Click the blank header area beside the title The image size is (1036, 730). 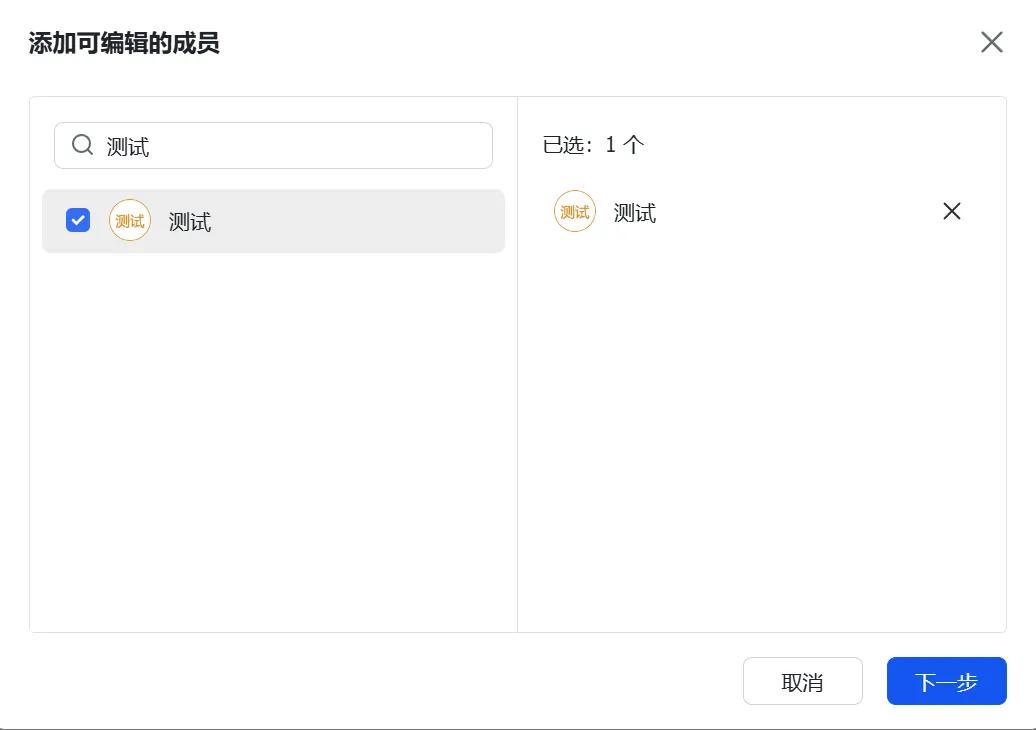tap(600, 43)
